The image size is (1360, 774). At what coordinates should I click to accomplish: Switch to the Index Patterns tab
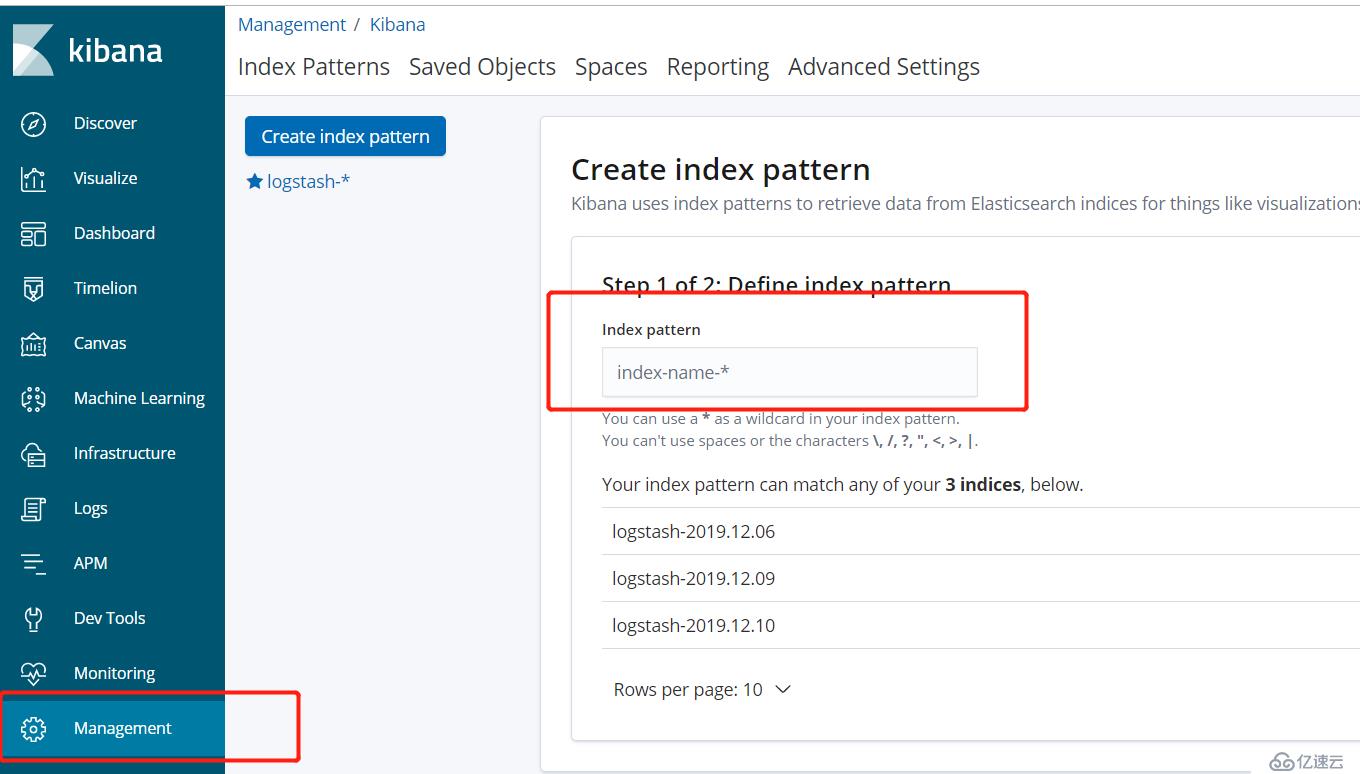[314, 67]
